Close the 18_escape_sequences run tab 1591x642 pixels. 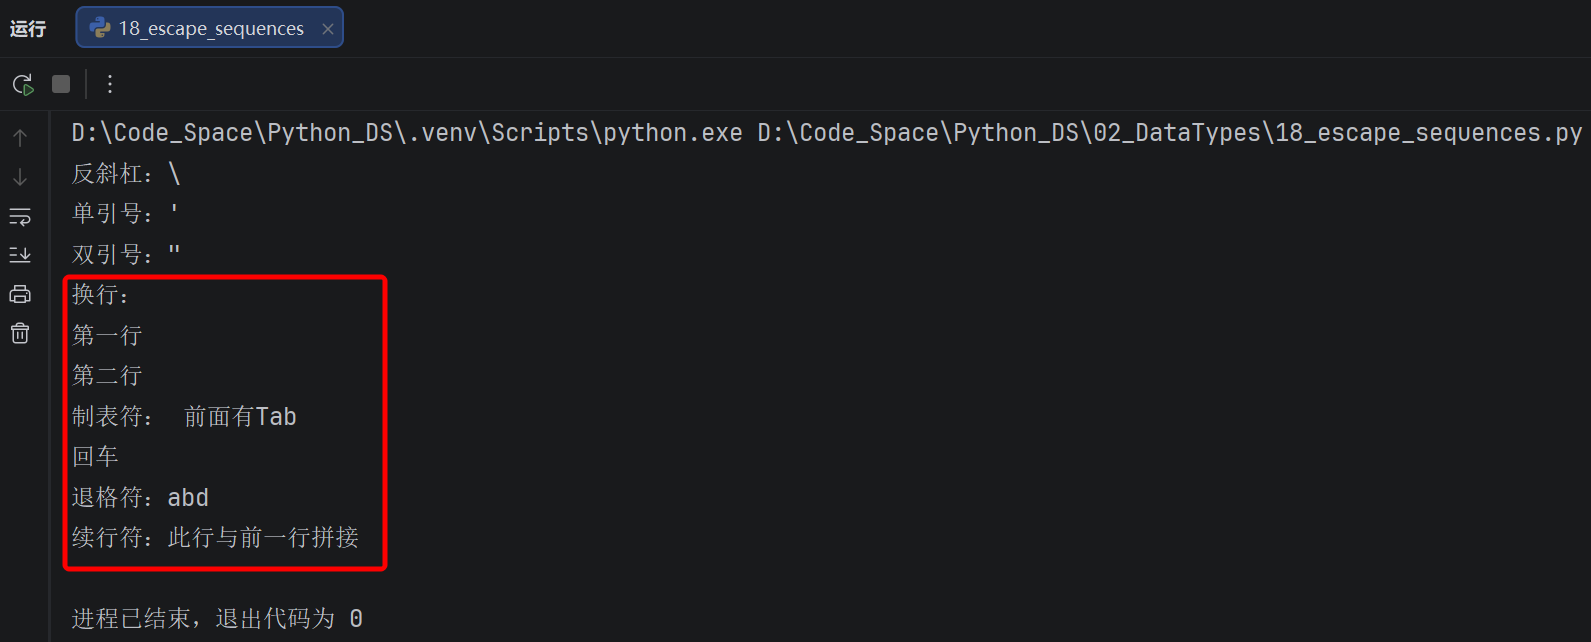click(327, 29)
